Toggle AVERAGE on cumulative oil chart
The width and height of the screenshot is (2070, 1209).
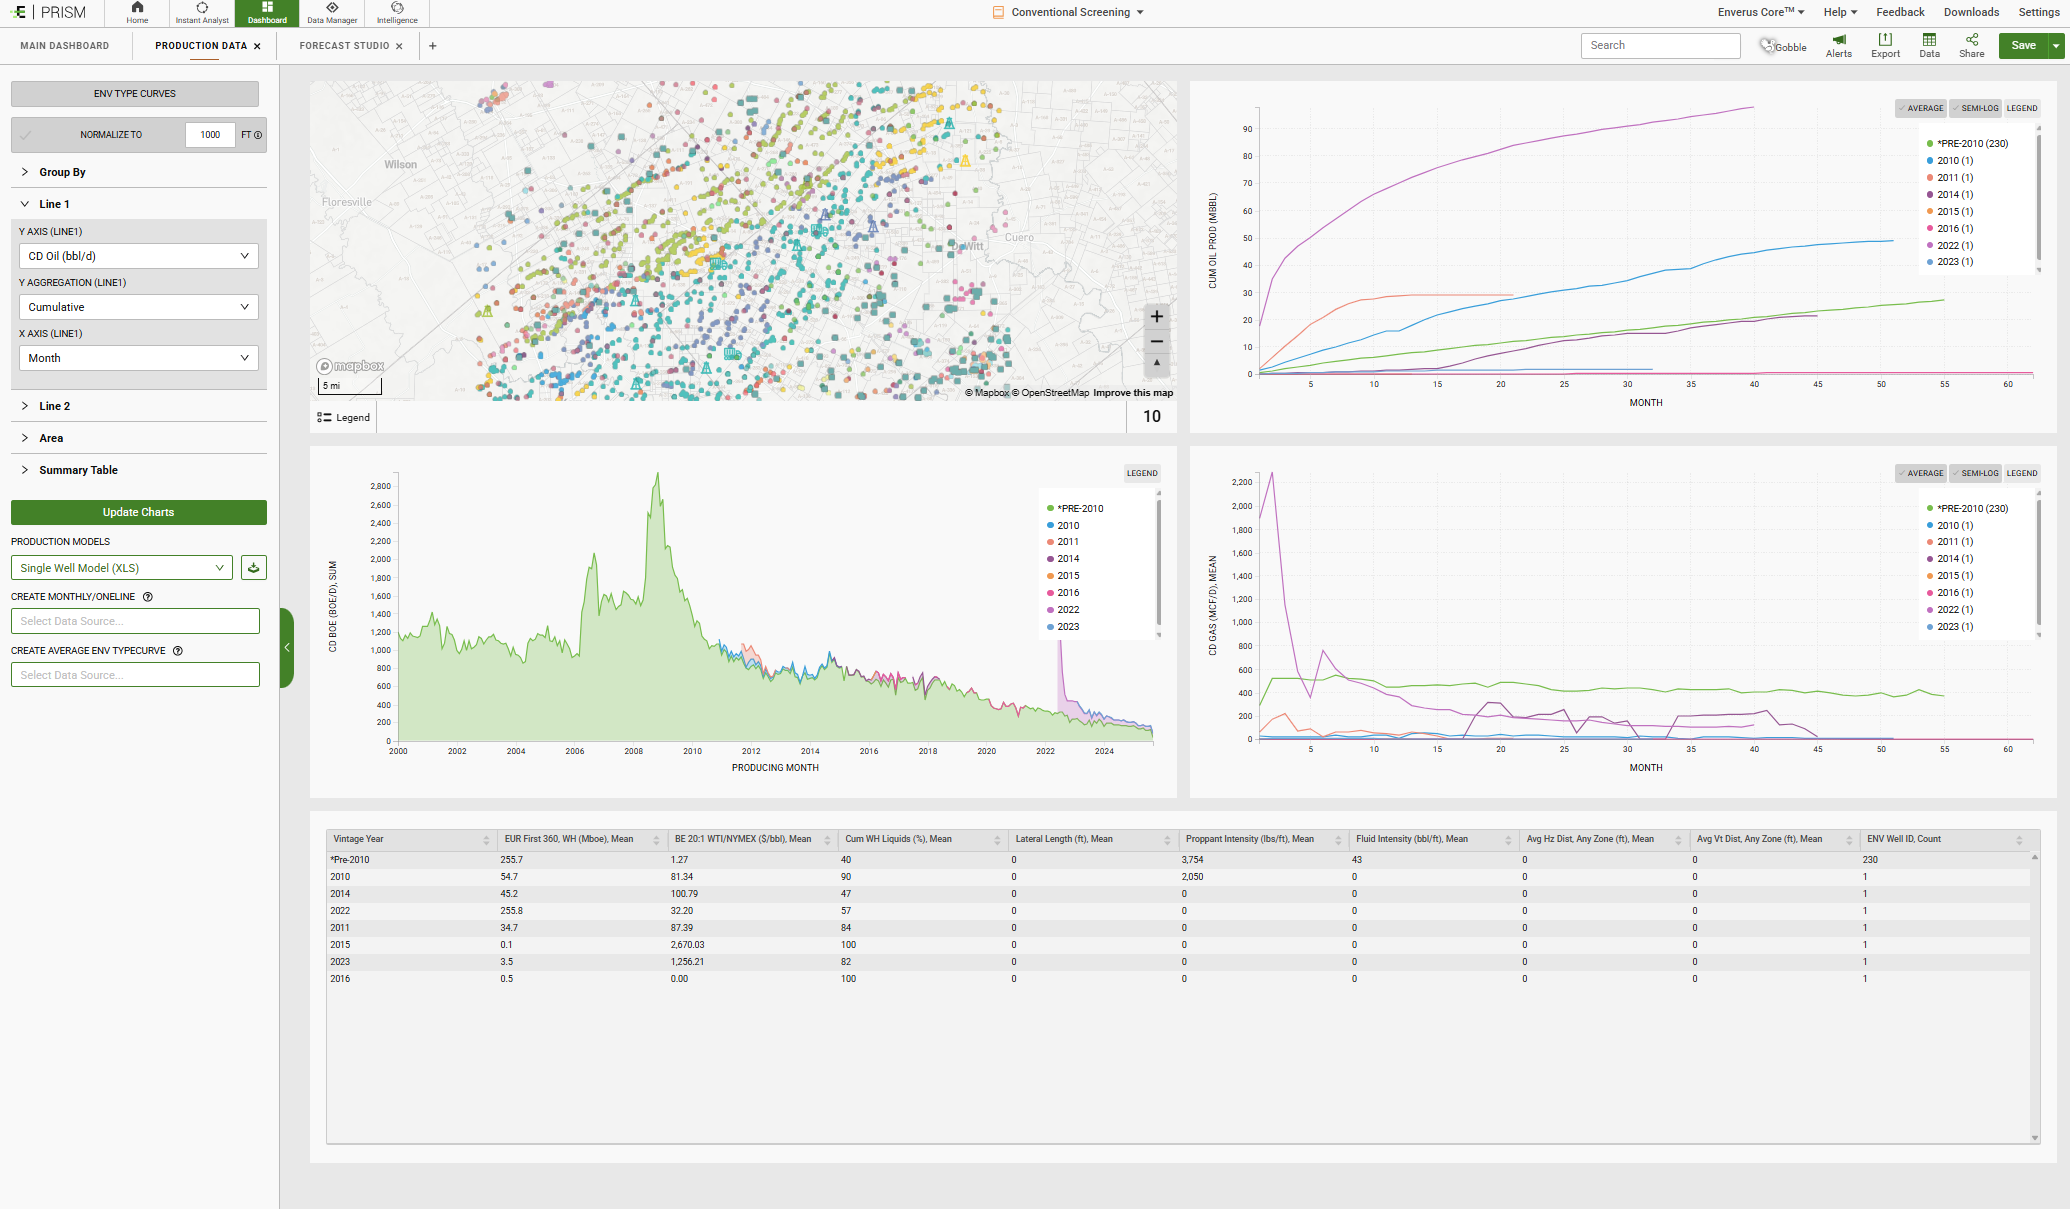pyautogui.click(x=1920, y=108)
